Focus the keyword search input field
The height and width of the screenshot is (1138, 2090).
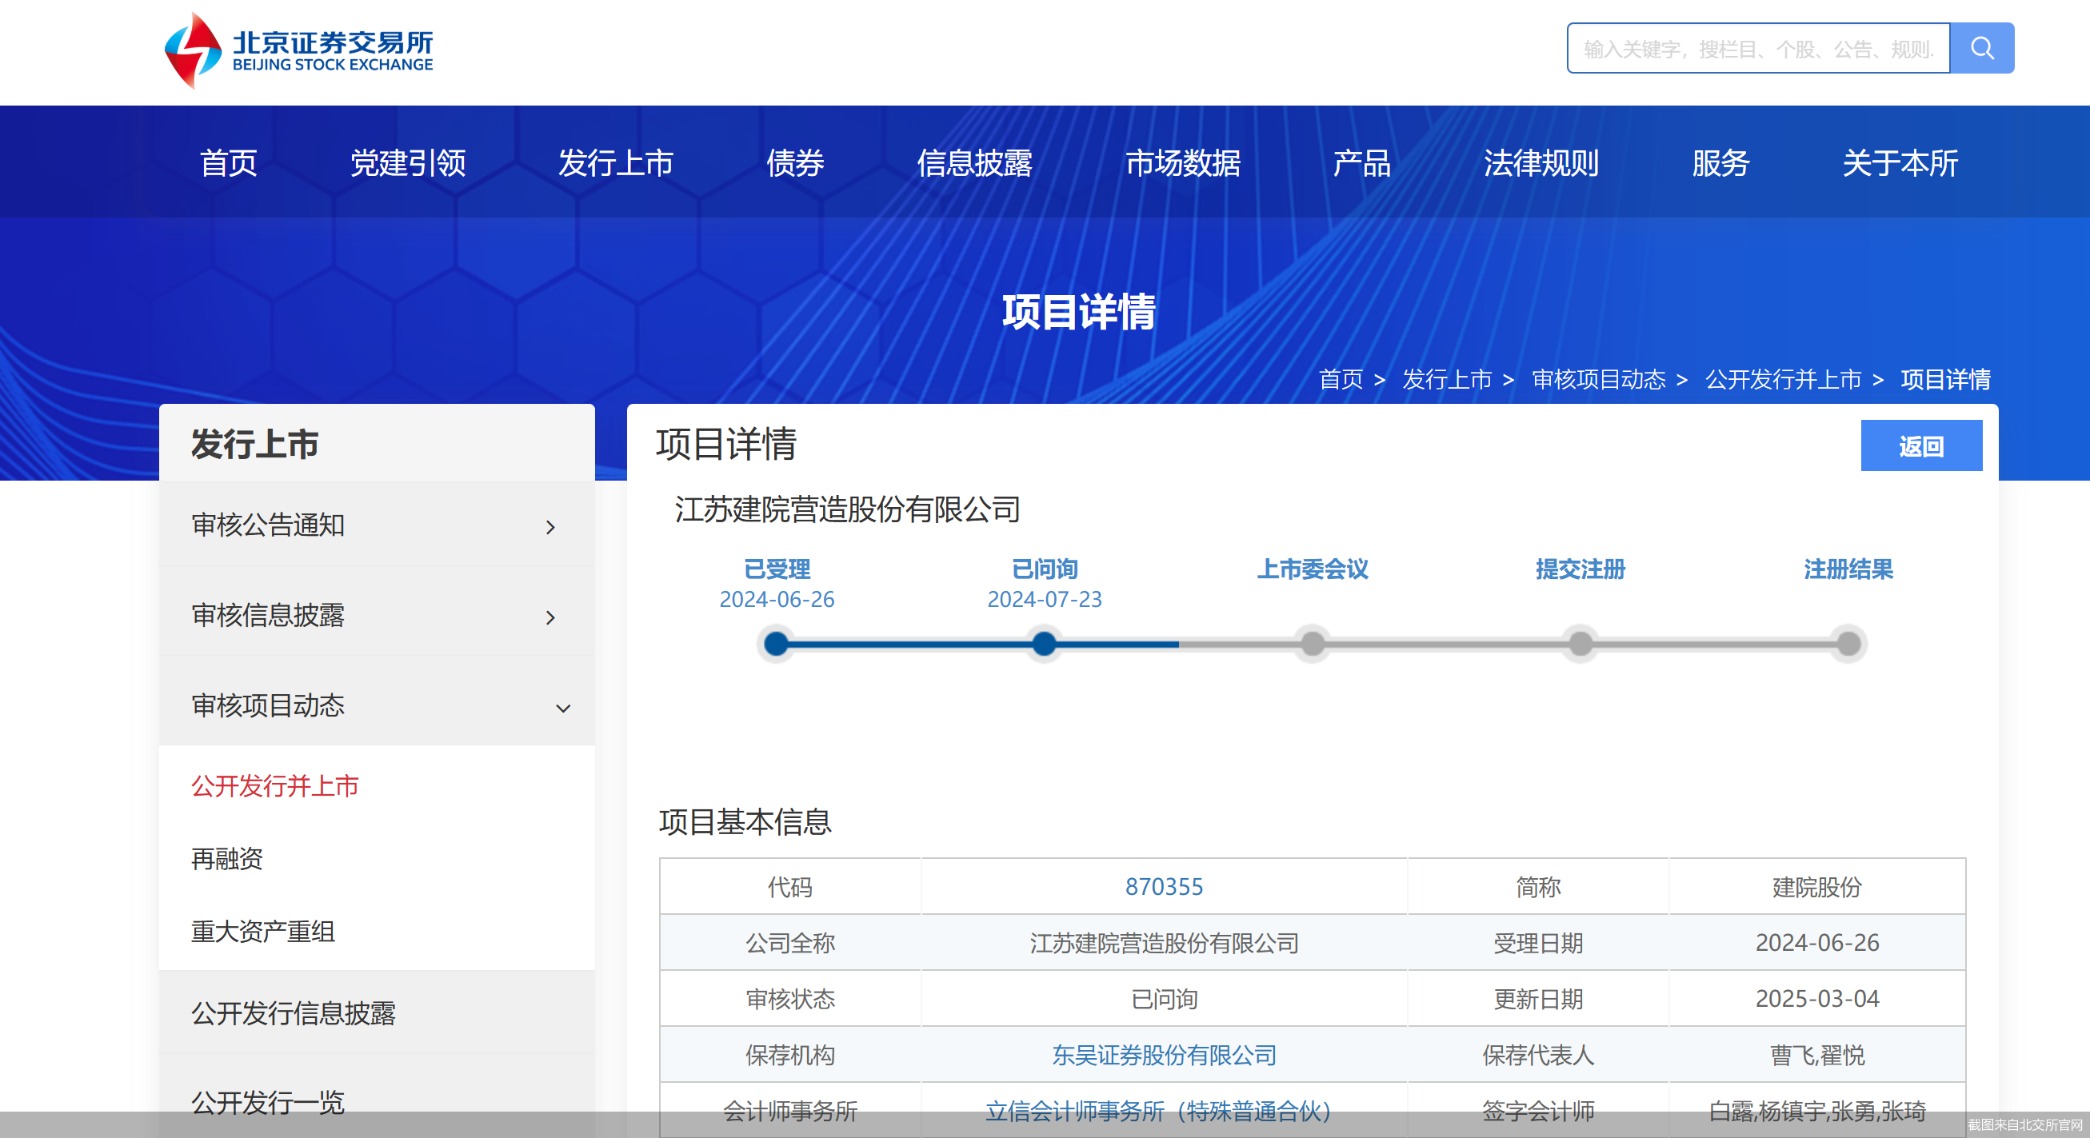point(1758,48)
